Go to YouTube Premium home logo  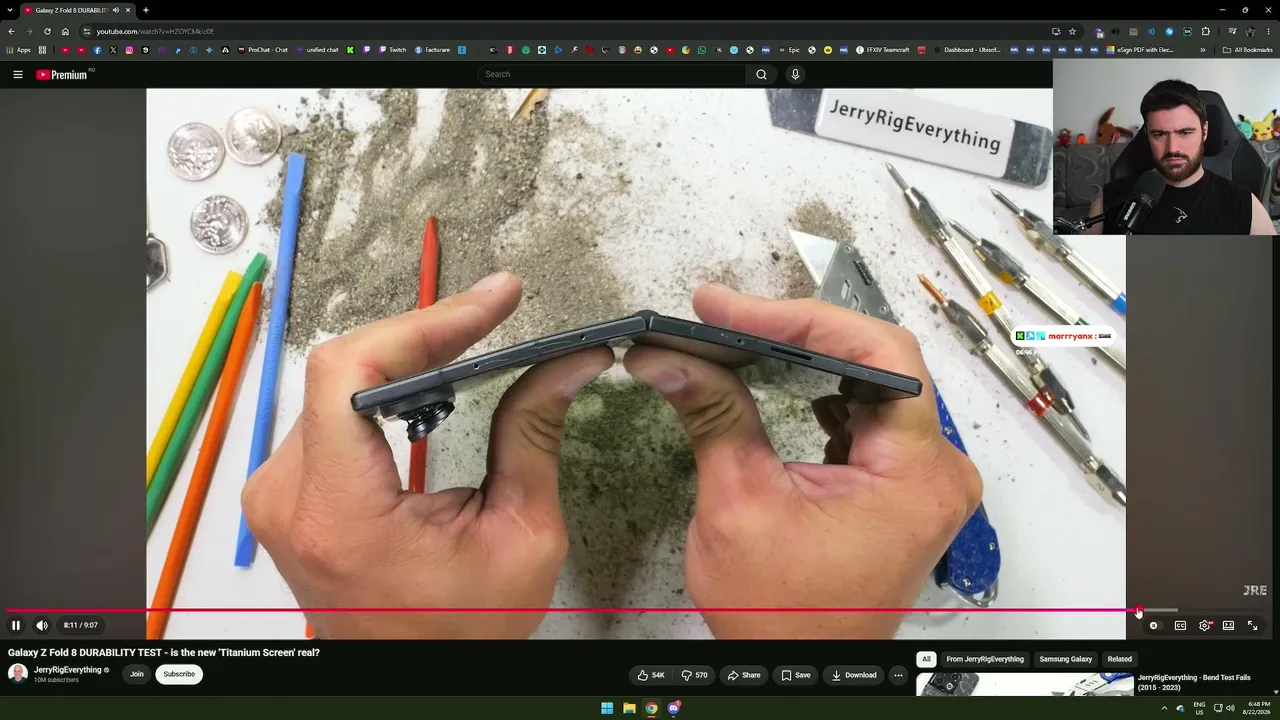[x=64, y=74]
